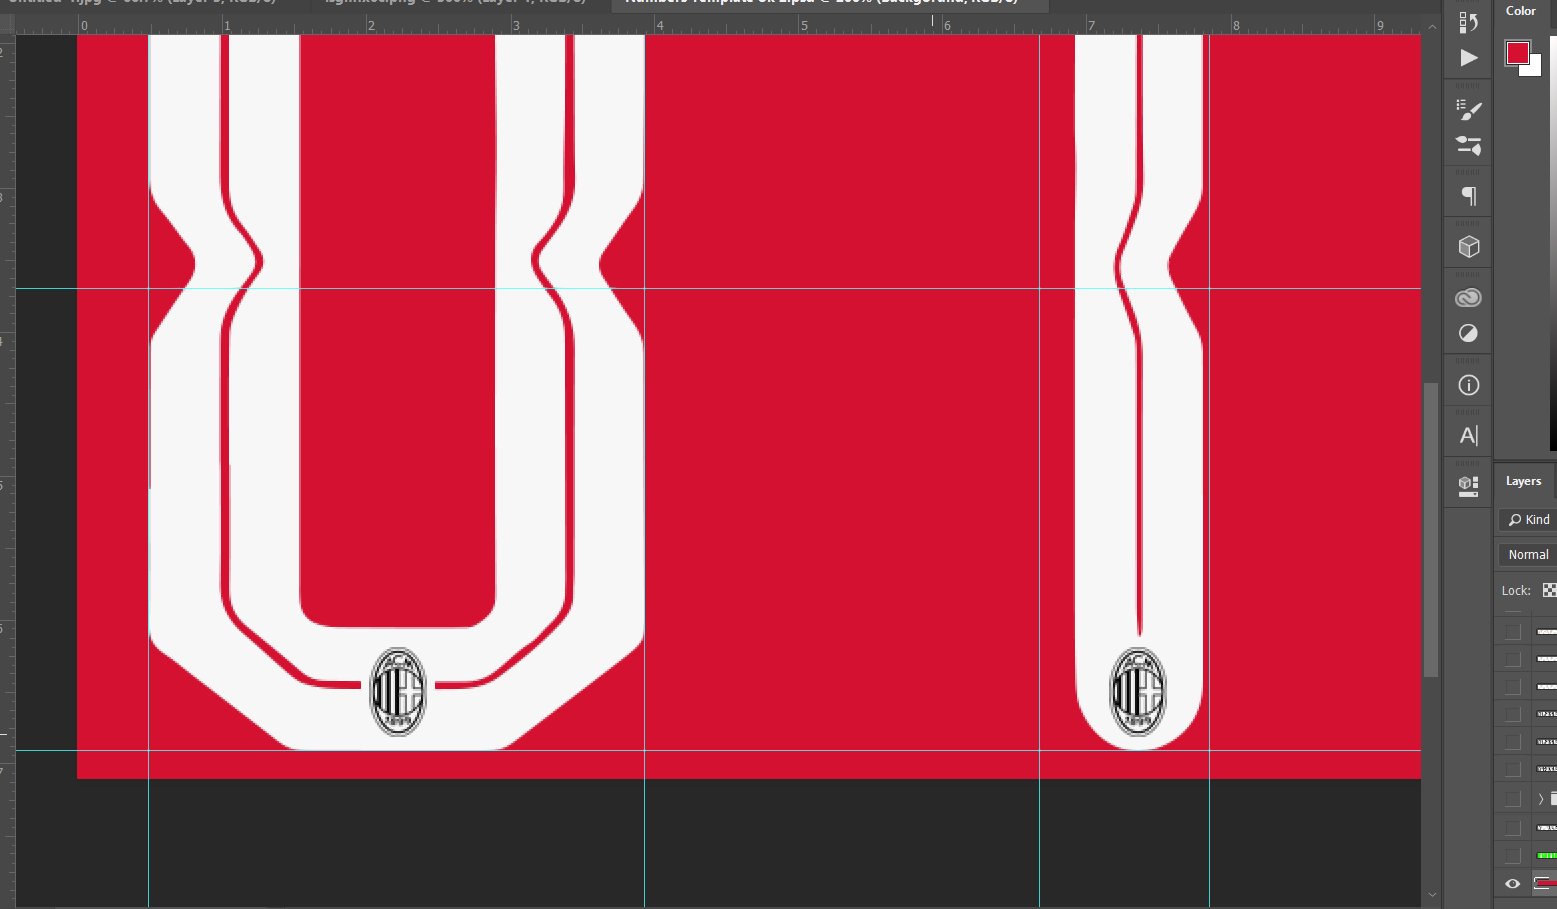Toggle visibility of layer just above the group
Viewport: 1557px width, 909px height.
pos(1513,770)
